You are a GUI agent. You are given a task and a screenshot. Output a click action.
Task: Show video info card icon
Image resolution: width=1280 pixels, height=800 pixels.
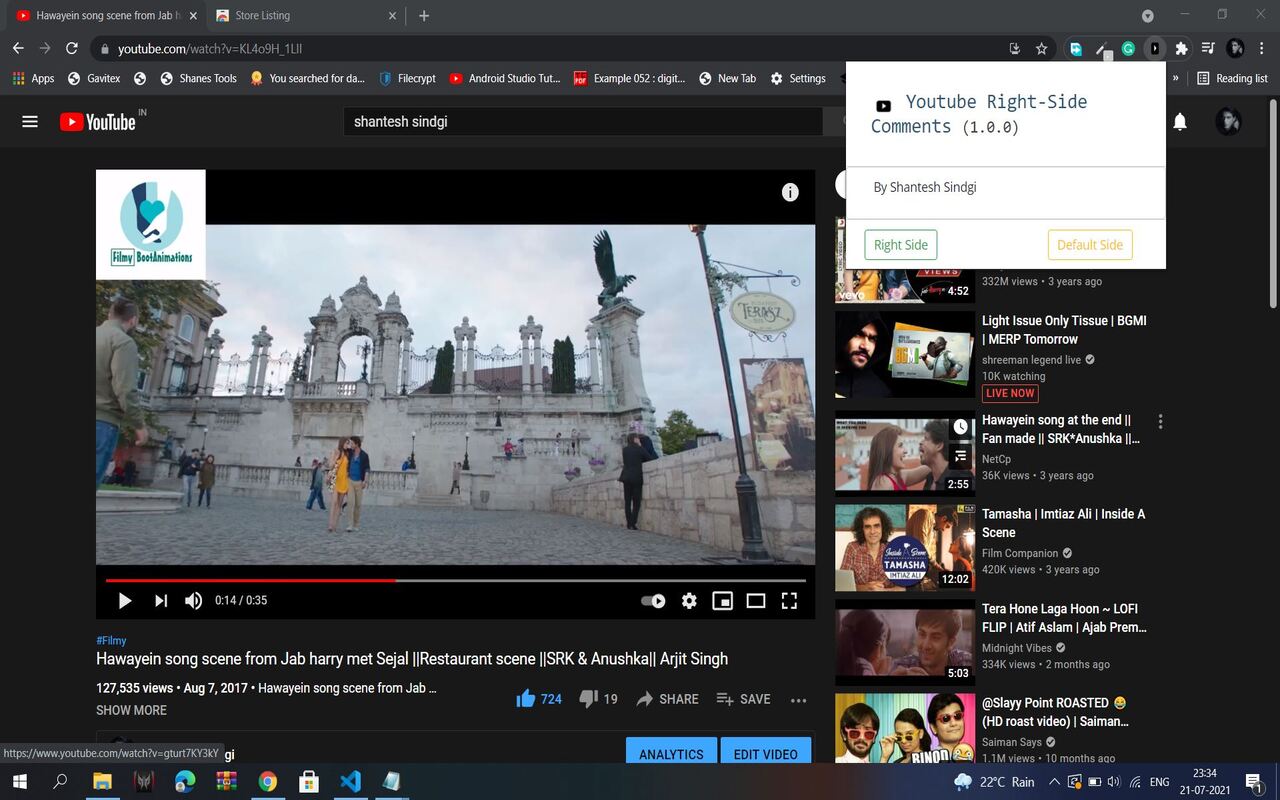point(790,192)
